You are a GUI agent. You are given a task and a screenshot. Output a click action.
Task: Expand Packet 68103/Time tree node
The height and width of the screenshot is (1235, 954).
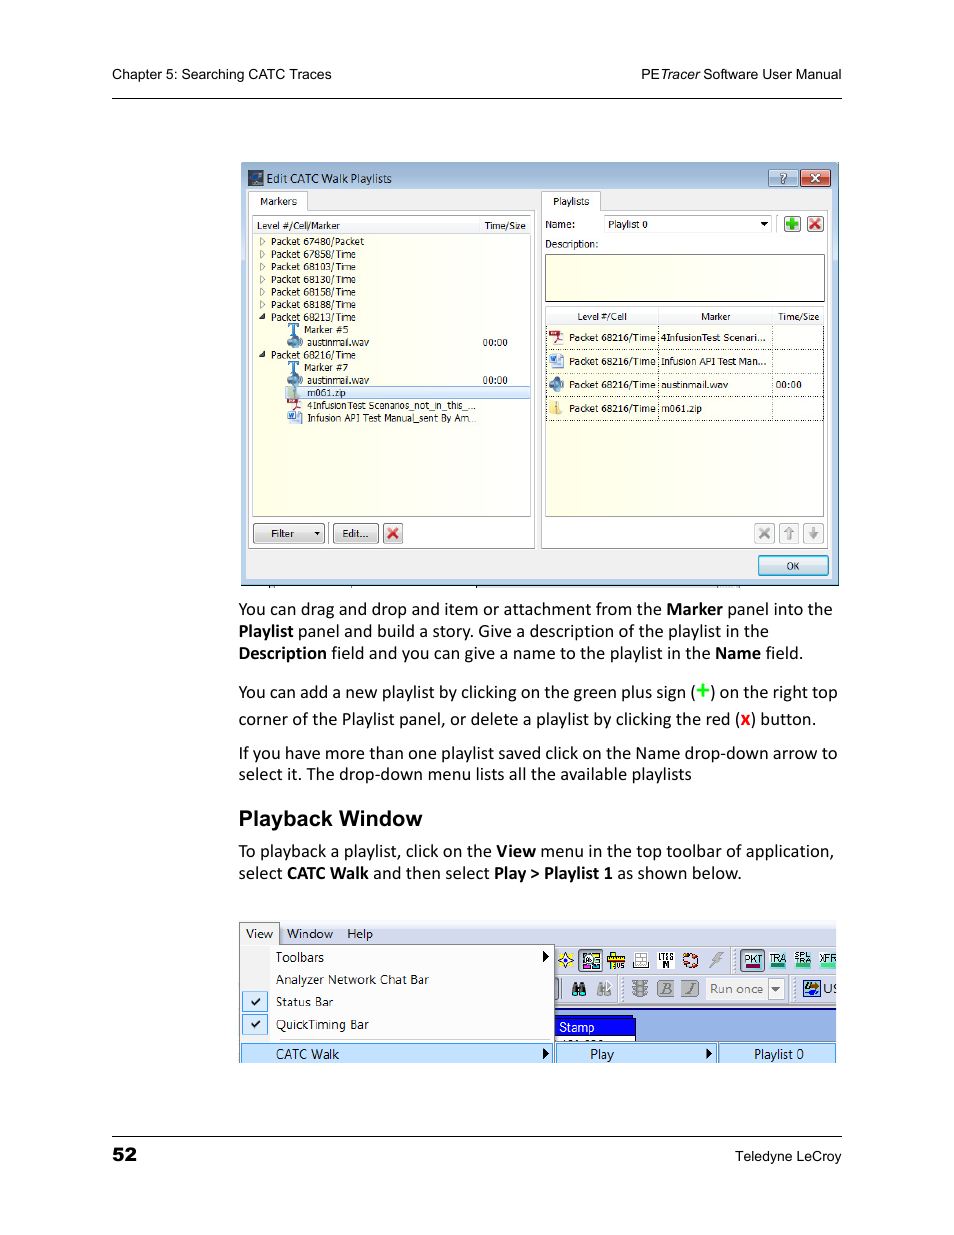[263, 267]
